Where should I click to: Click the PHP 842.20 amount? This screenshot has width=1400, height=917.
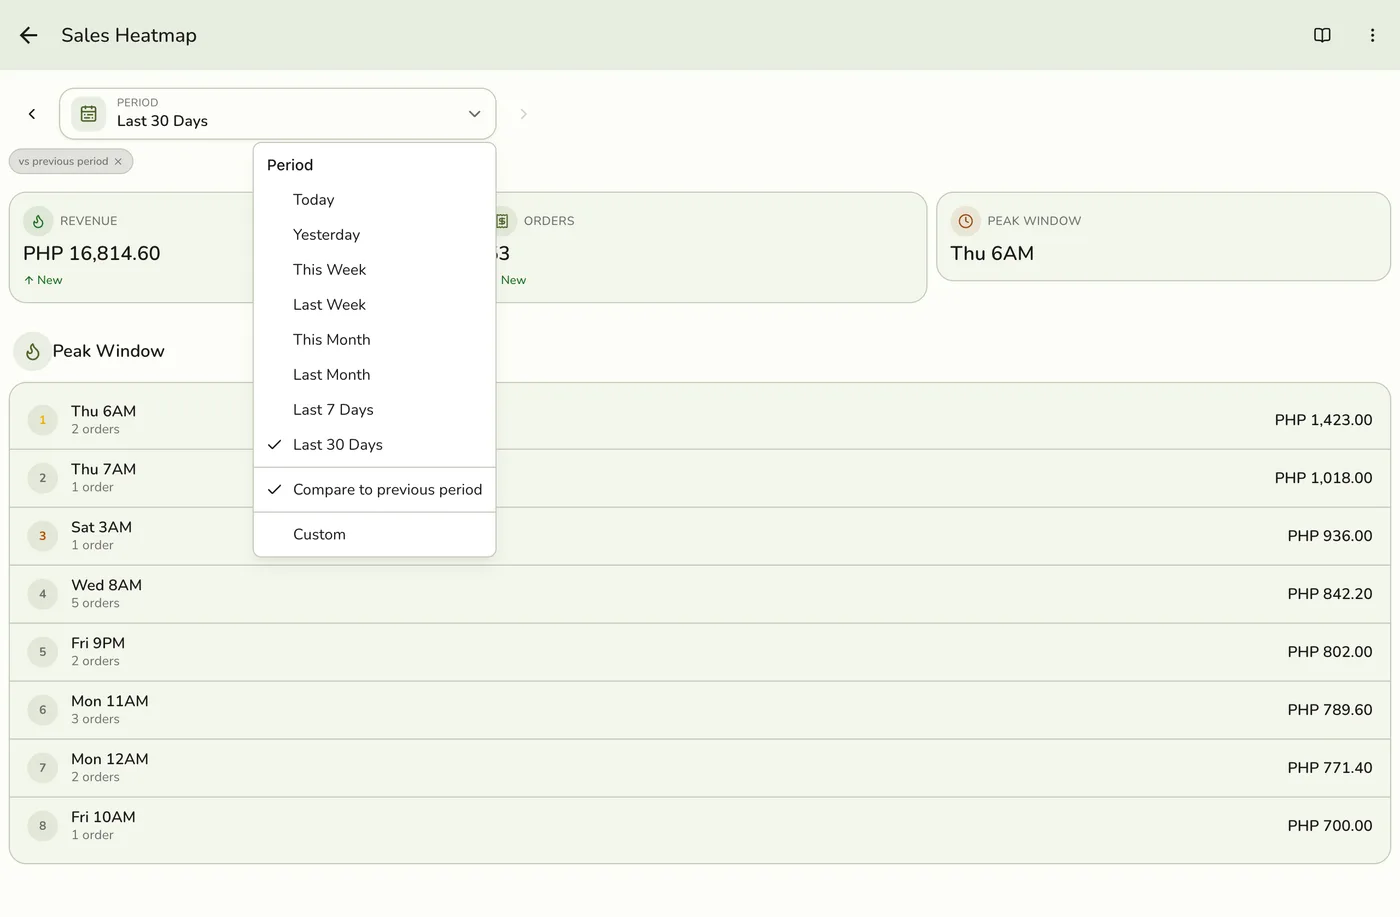click(1330, 594)
